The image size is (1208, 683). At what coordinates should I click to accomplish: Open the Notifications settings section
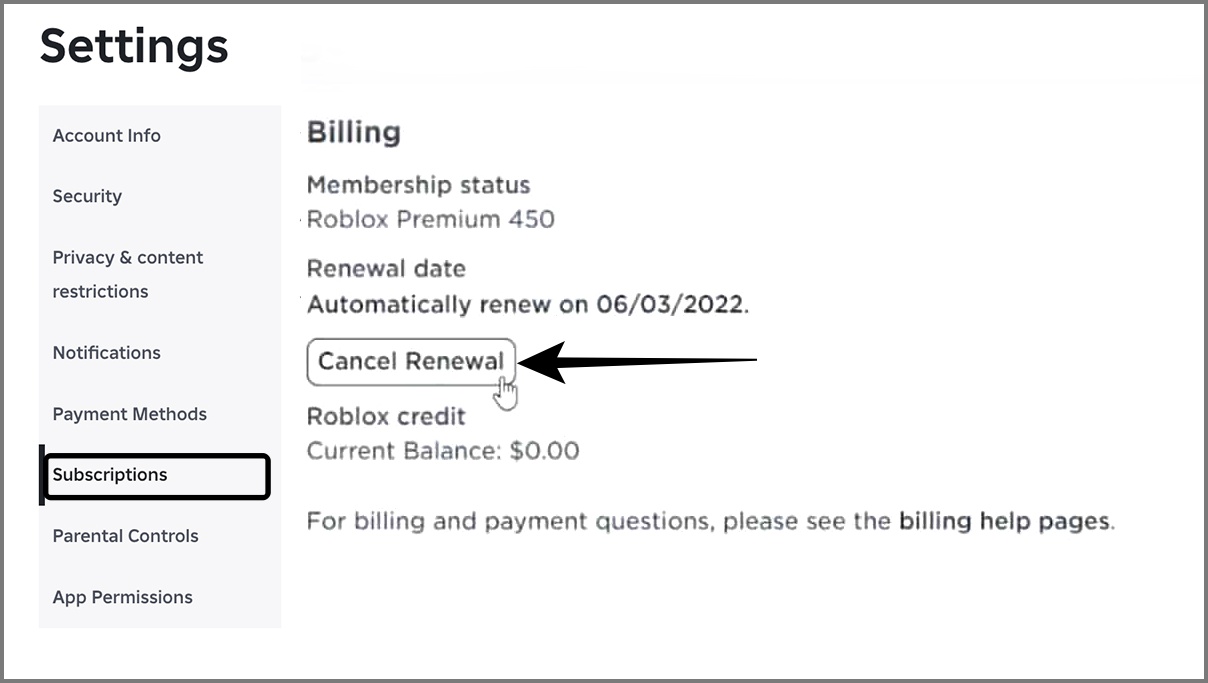point(106,352)
